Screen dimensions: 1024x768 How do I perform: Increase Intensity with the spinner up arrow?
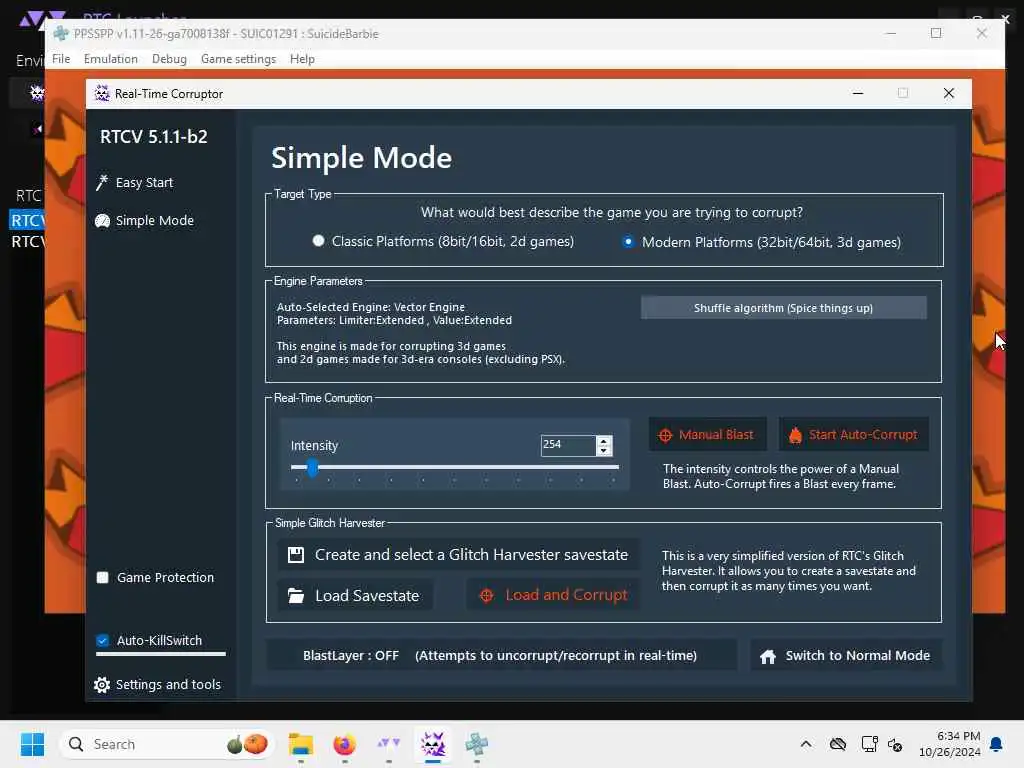(604, 440)
